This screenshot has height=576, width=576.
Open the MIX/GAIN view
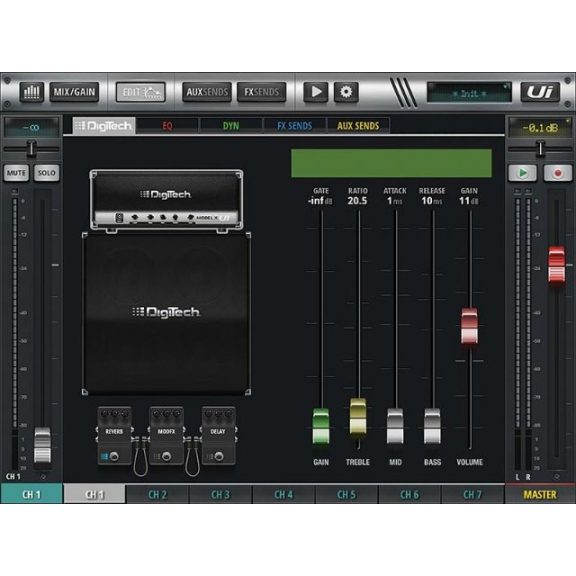(74, 92)
